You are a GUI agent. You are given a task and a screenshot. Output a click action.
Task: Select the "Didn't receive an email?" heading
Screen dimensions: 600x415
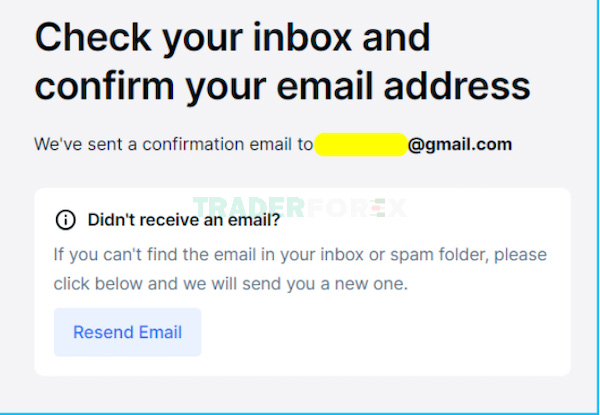pos(184,220)
